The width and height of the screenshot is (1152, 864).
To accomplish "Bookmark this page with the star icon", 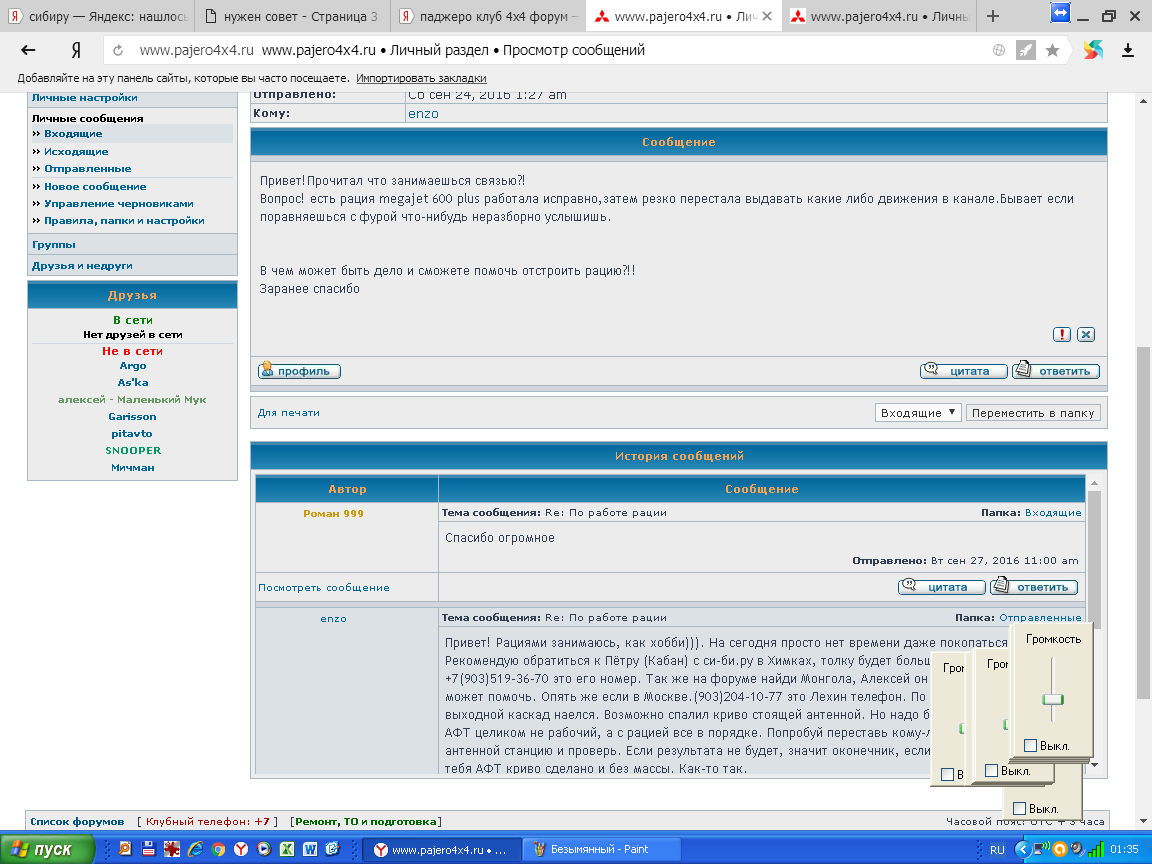I will coord(1052,50).
